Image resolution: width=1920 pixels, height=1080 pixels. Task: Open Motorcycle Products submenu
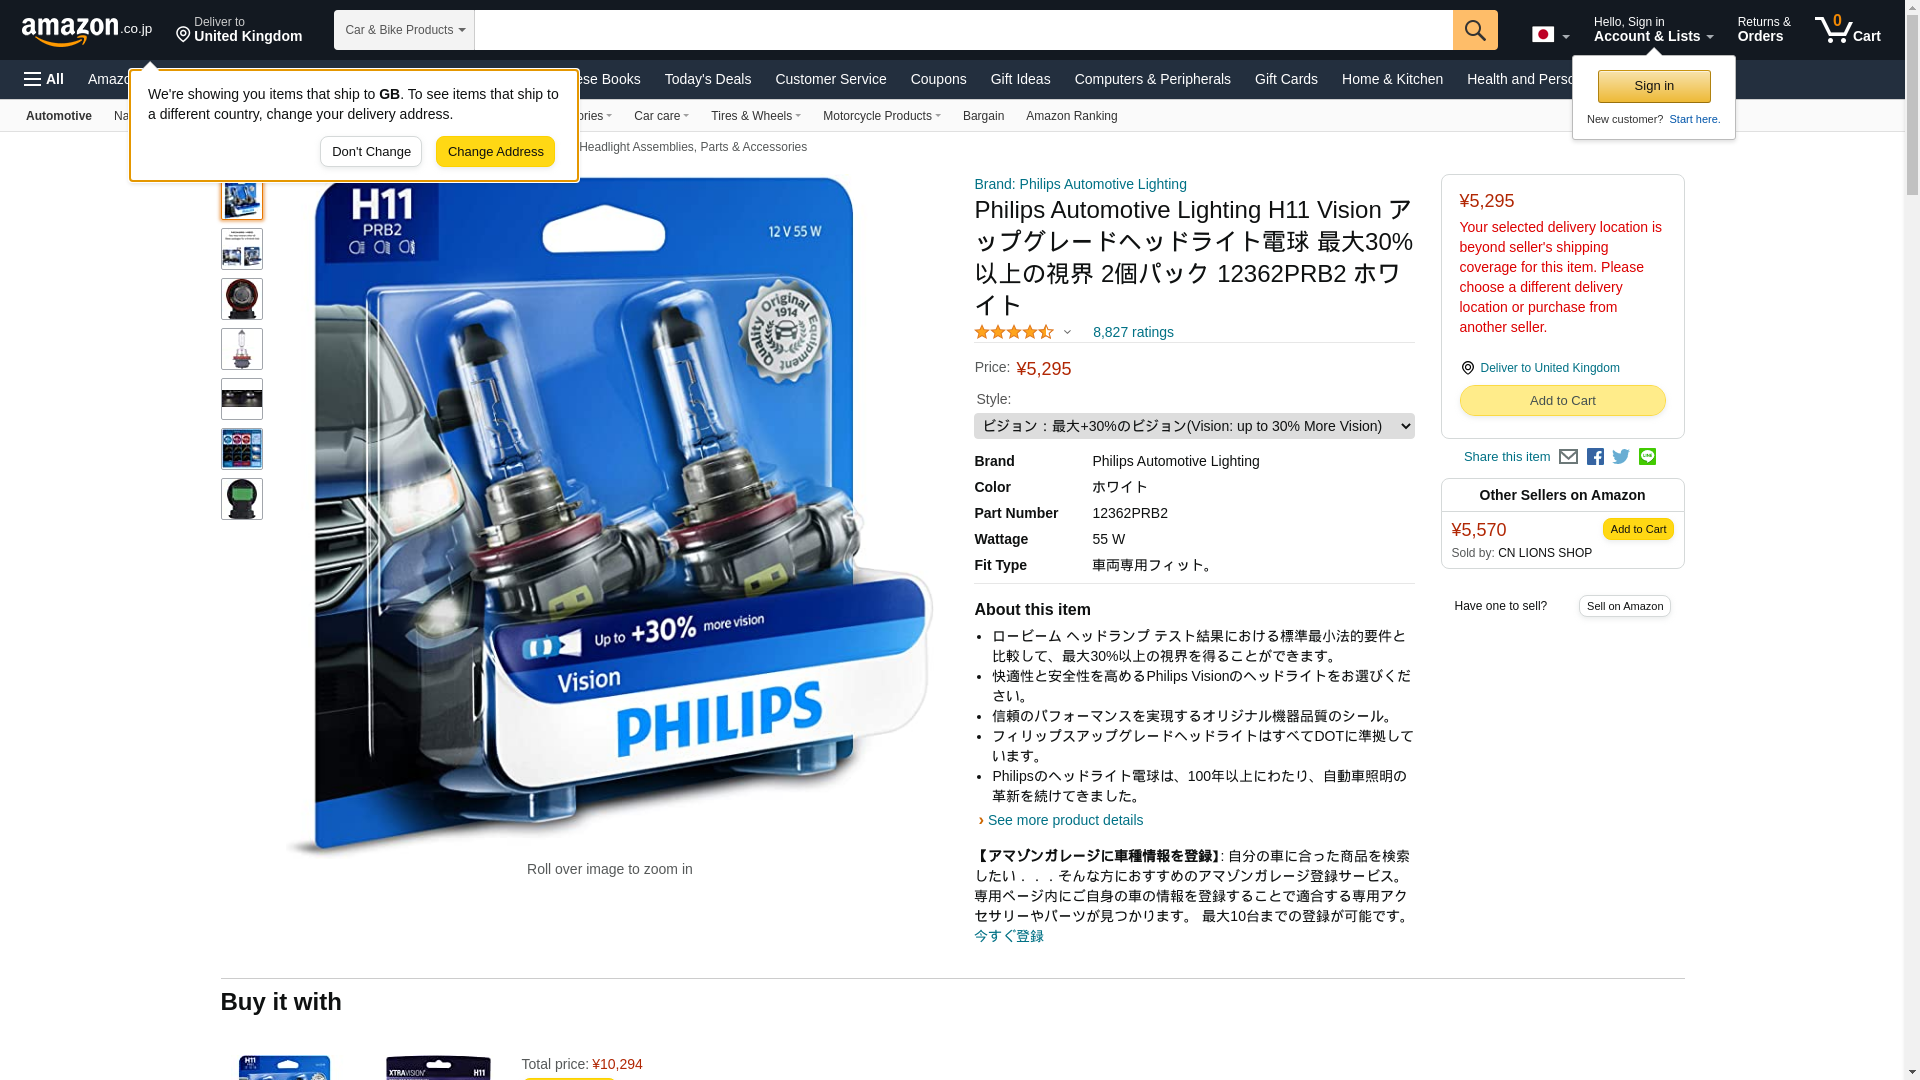[881, 116]
